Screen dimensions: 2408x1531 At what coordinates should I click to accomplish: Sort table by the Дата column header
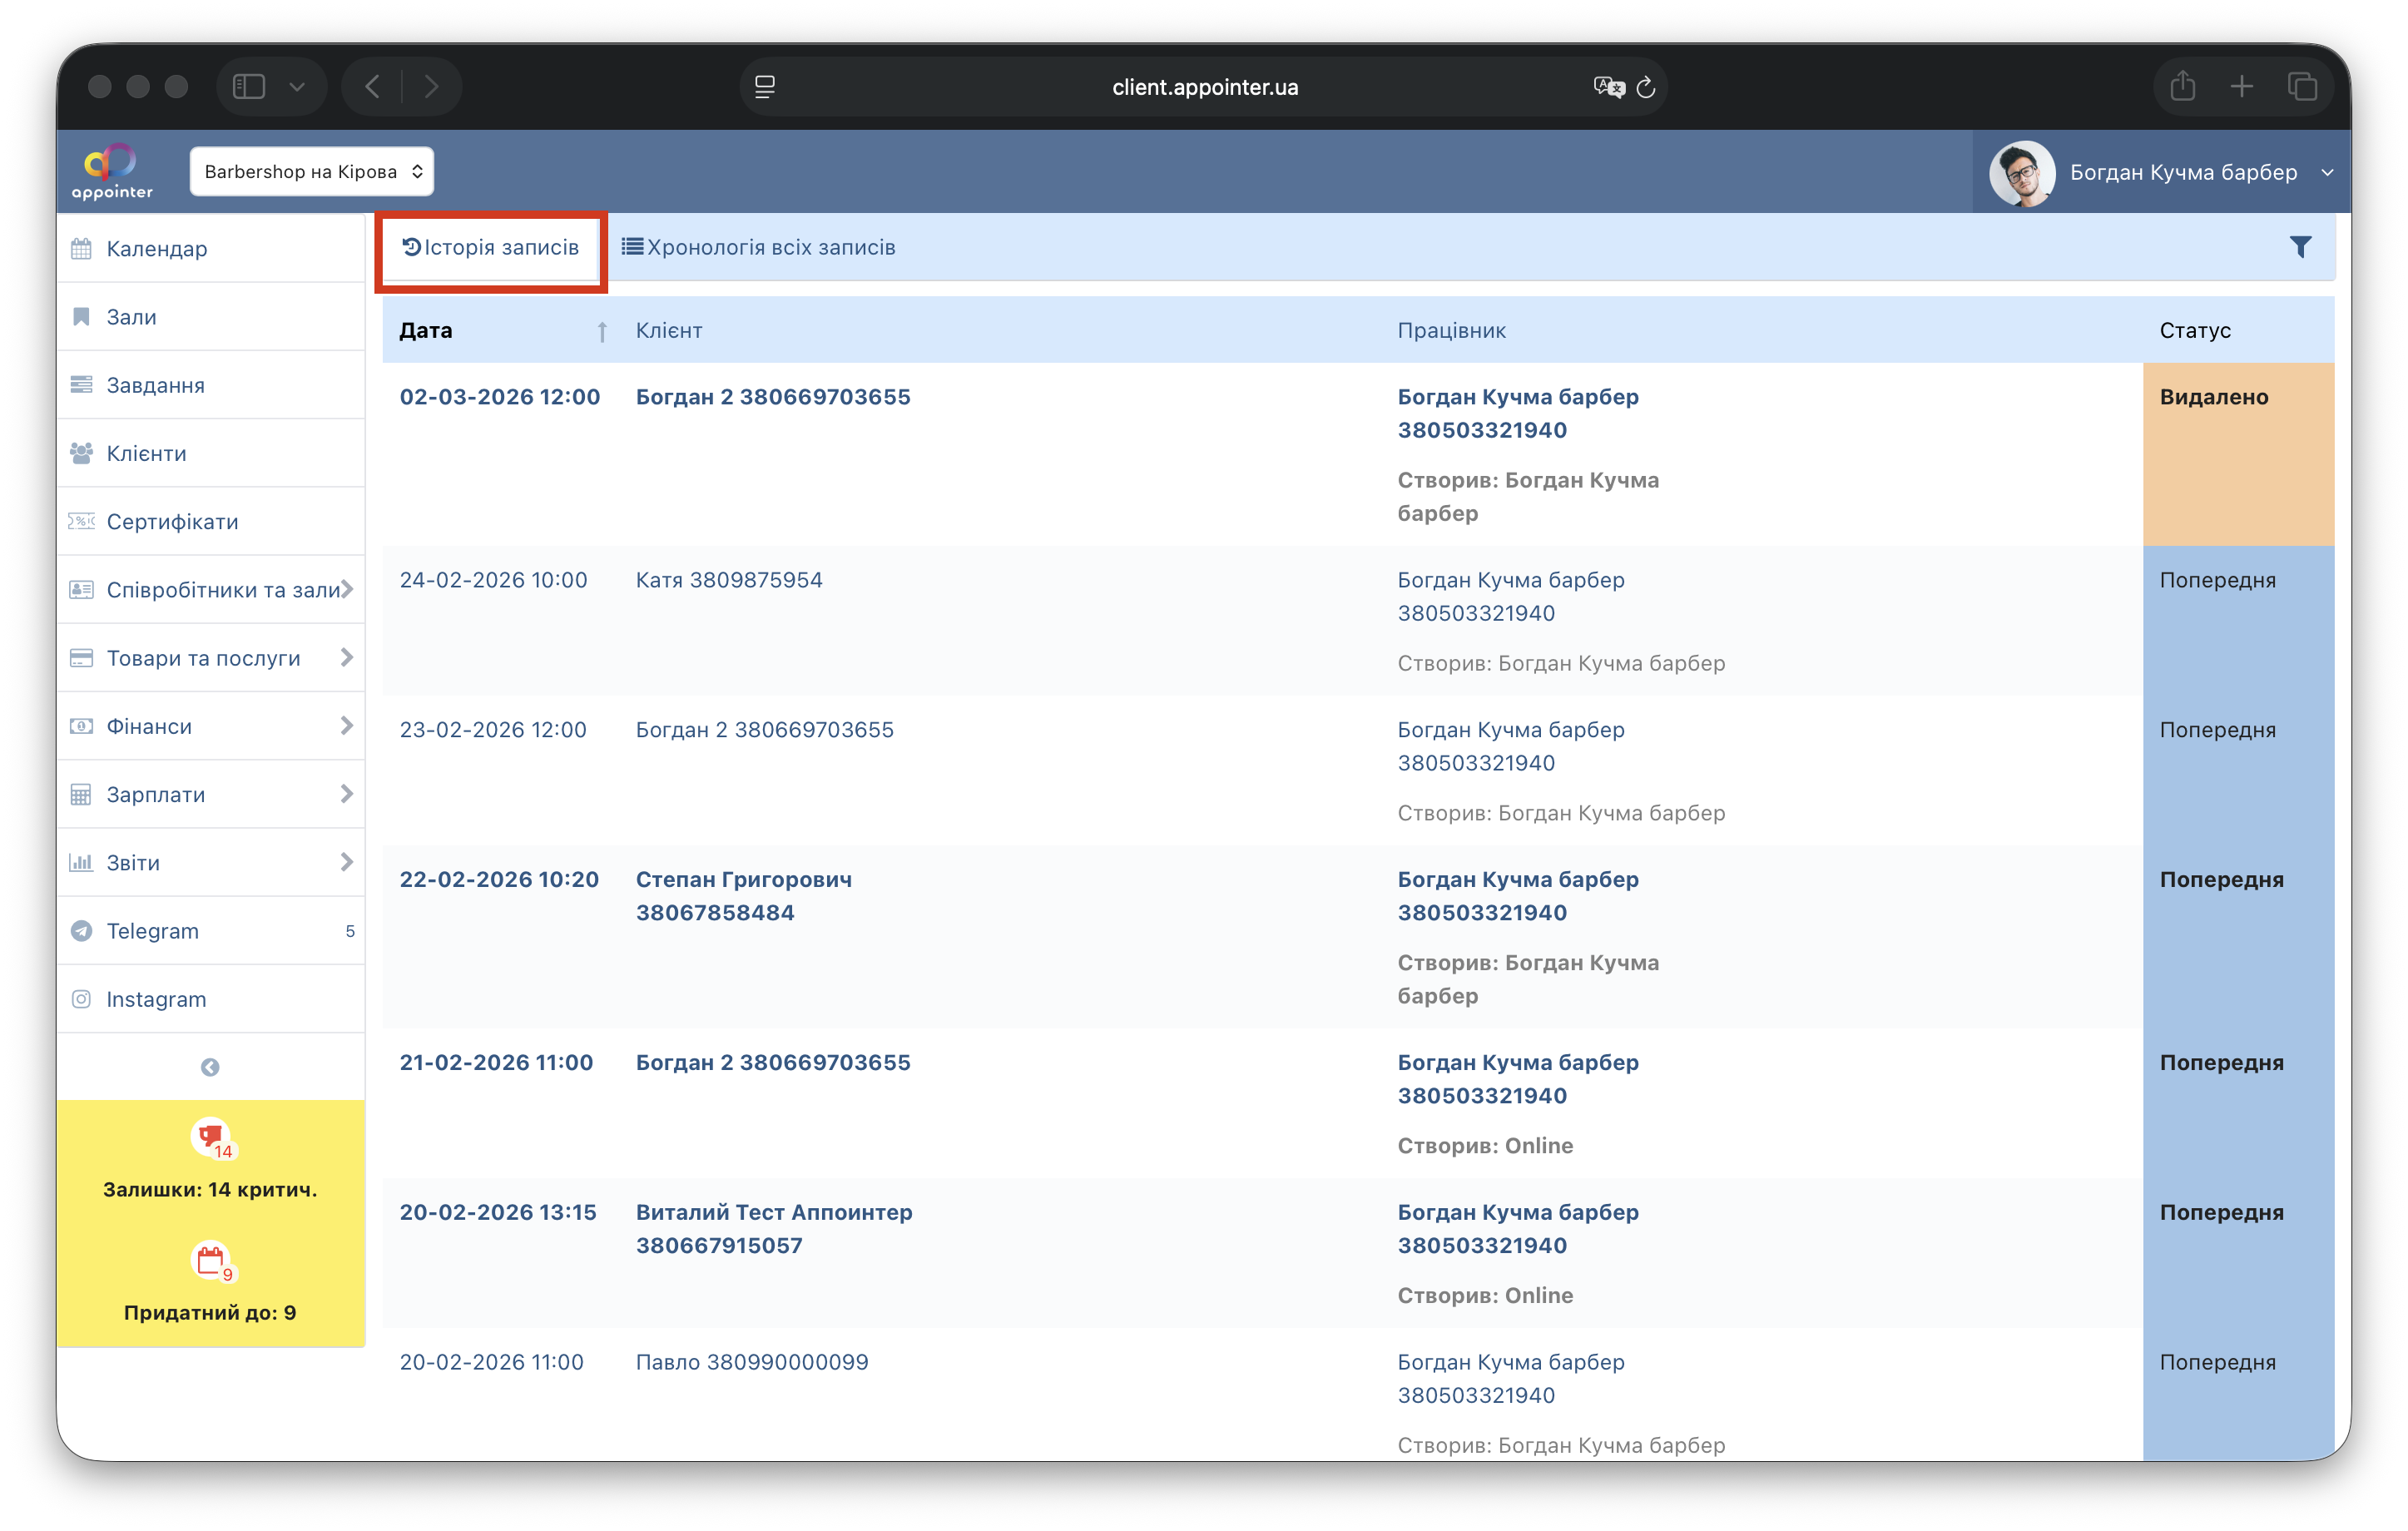[x=426, y=331]
